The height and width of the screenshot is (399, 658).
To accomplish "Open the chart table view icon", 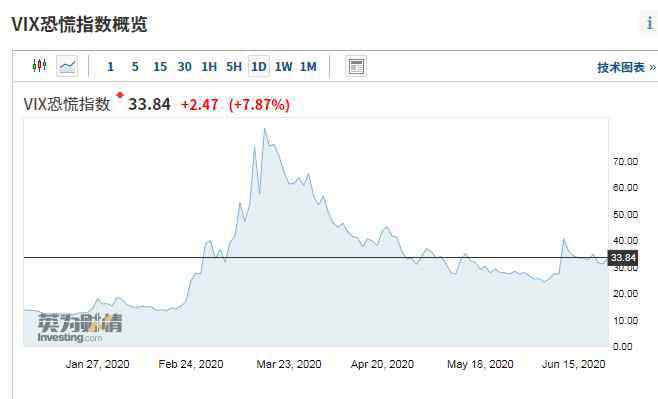I will click(356, 66).
